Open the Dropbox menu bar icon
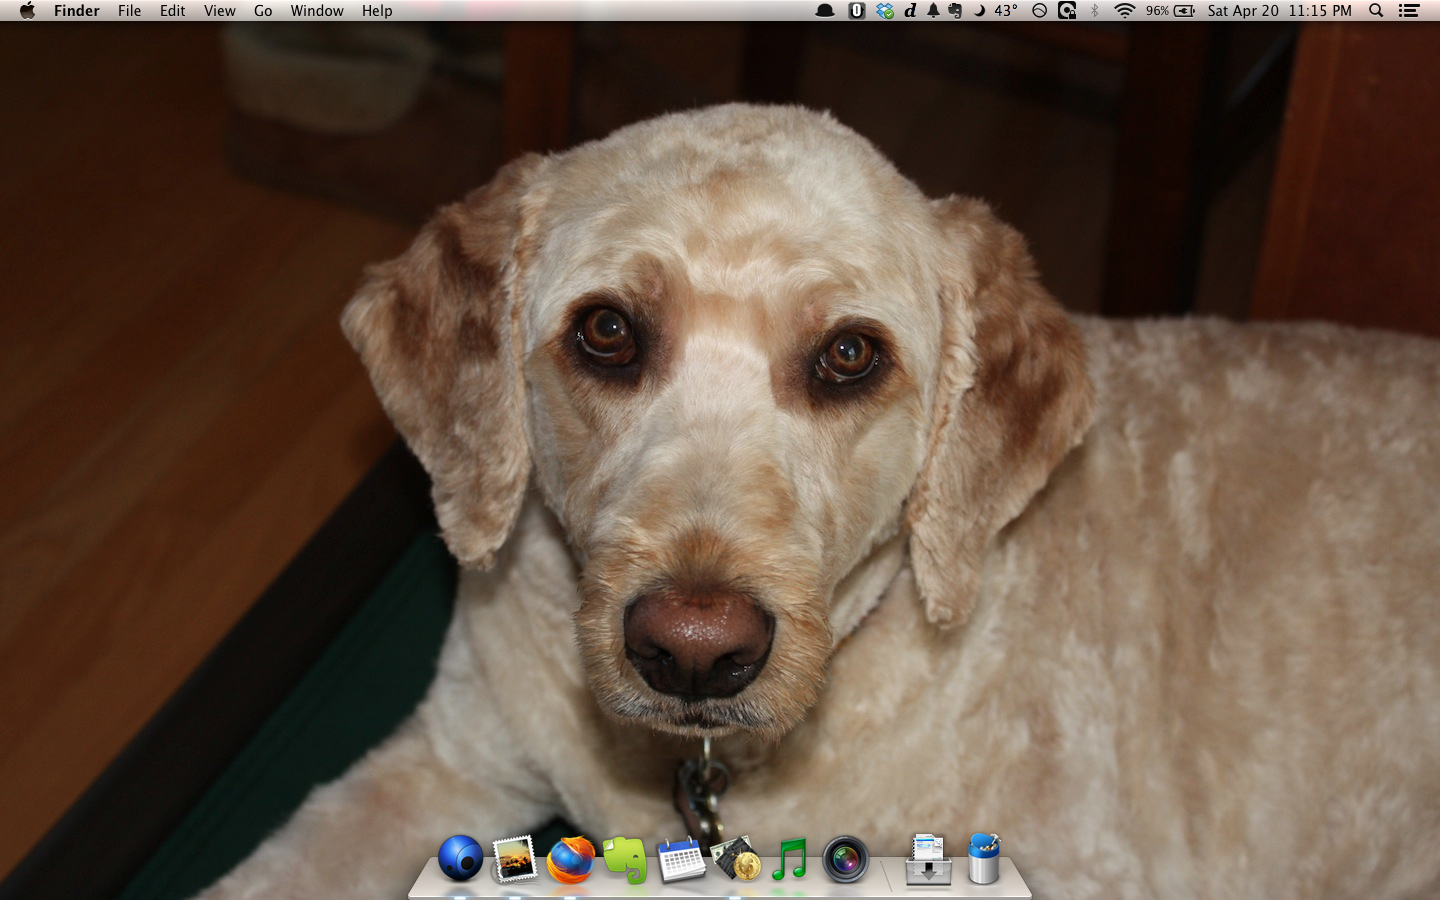 tap(885, 11)
